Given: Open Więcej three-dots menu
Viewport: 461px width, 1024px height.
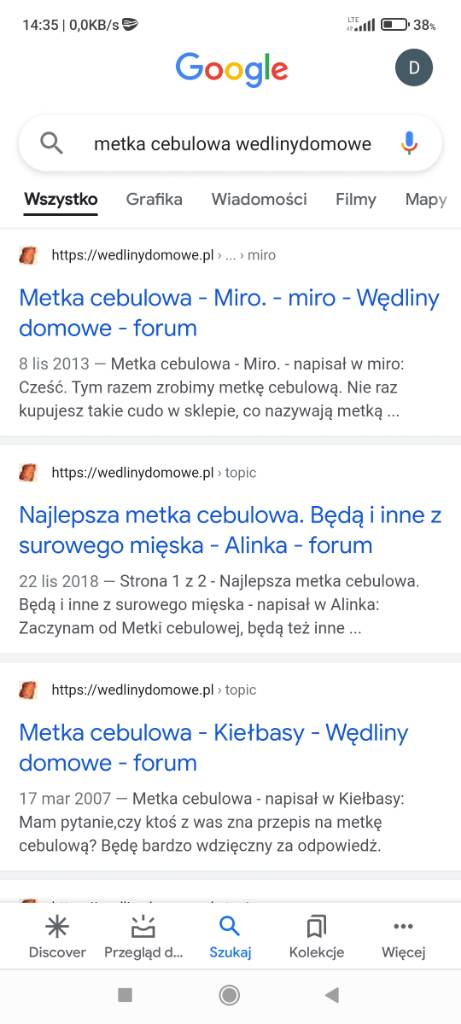Looking at the screenshot, I should pyautogui.click(x=404, y=926).
